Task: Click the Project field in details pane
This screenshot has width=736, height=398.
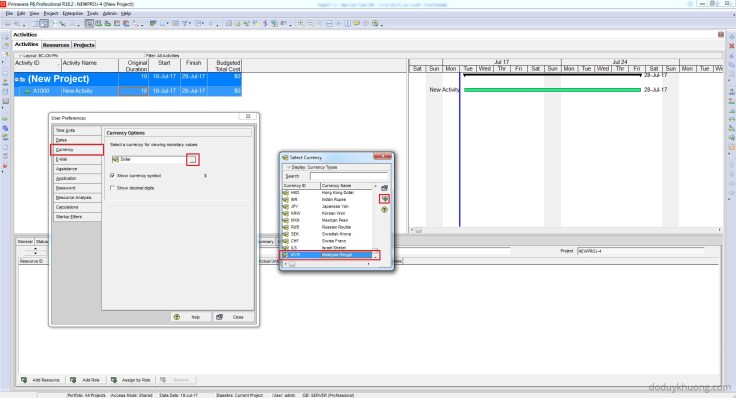Action: point(641,251)
